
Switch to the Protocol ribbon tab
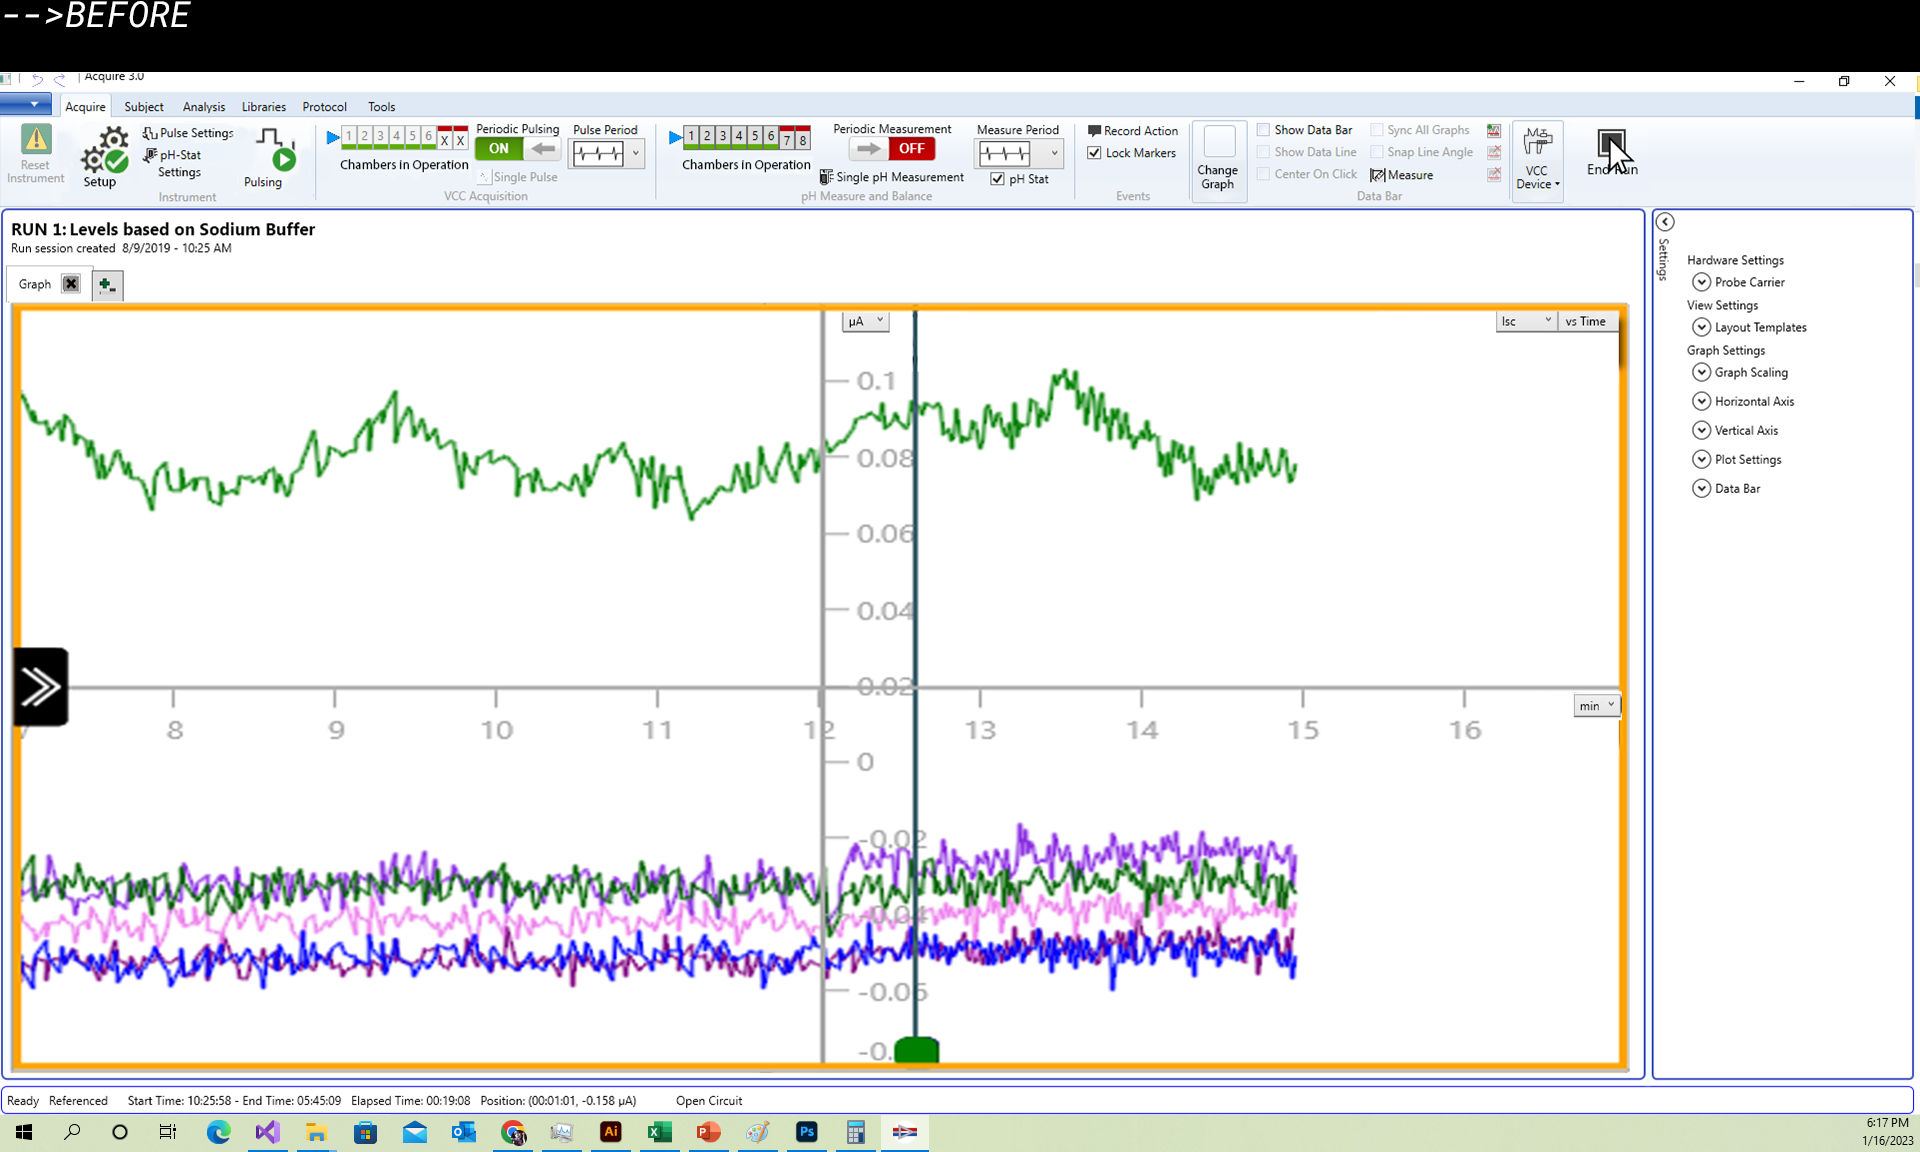324,106
